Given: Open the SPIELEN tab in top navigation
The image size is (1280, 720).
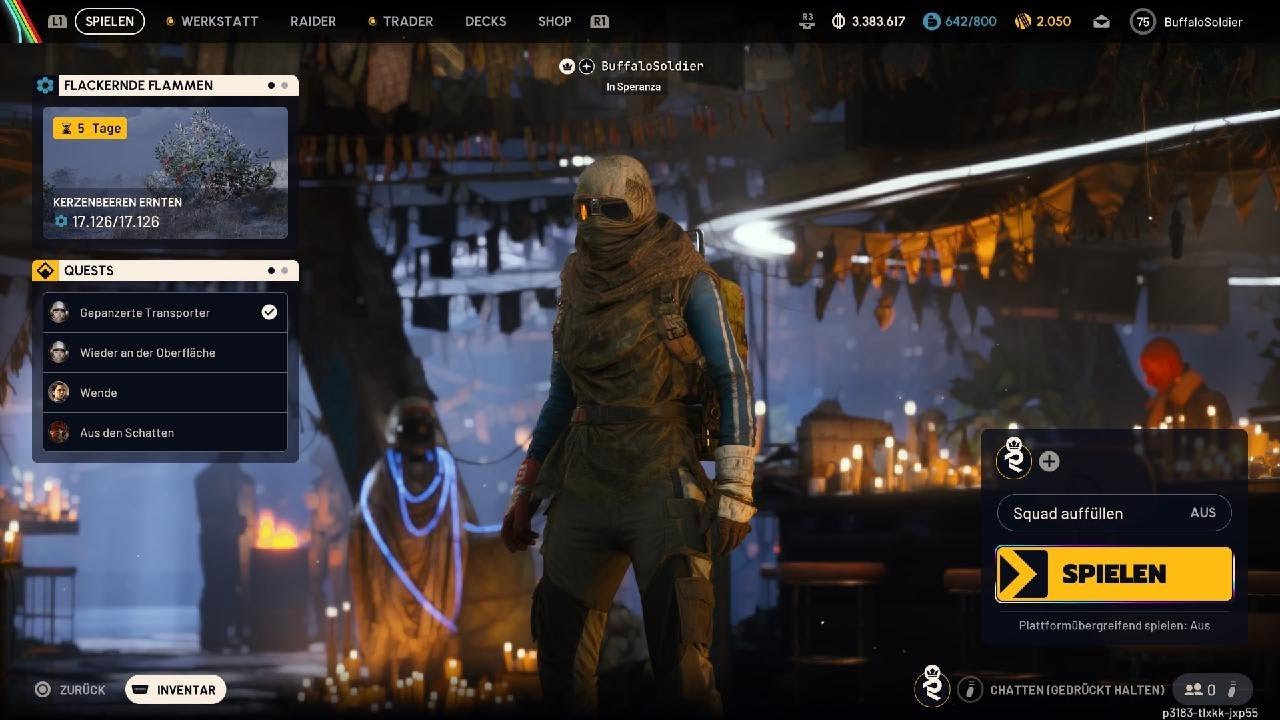Looking at the screenshot, I should 109,21.
